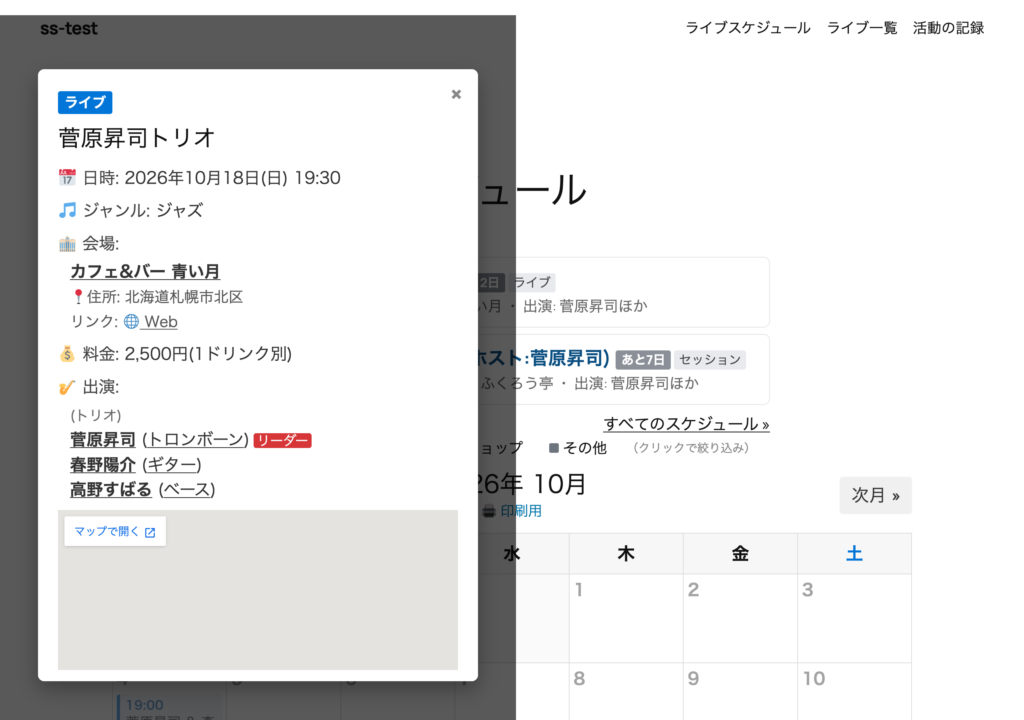The width and height of the screenshot is (1024, 720).
Task: Click the red リーダー badge
Action: click(282, 440)
